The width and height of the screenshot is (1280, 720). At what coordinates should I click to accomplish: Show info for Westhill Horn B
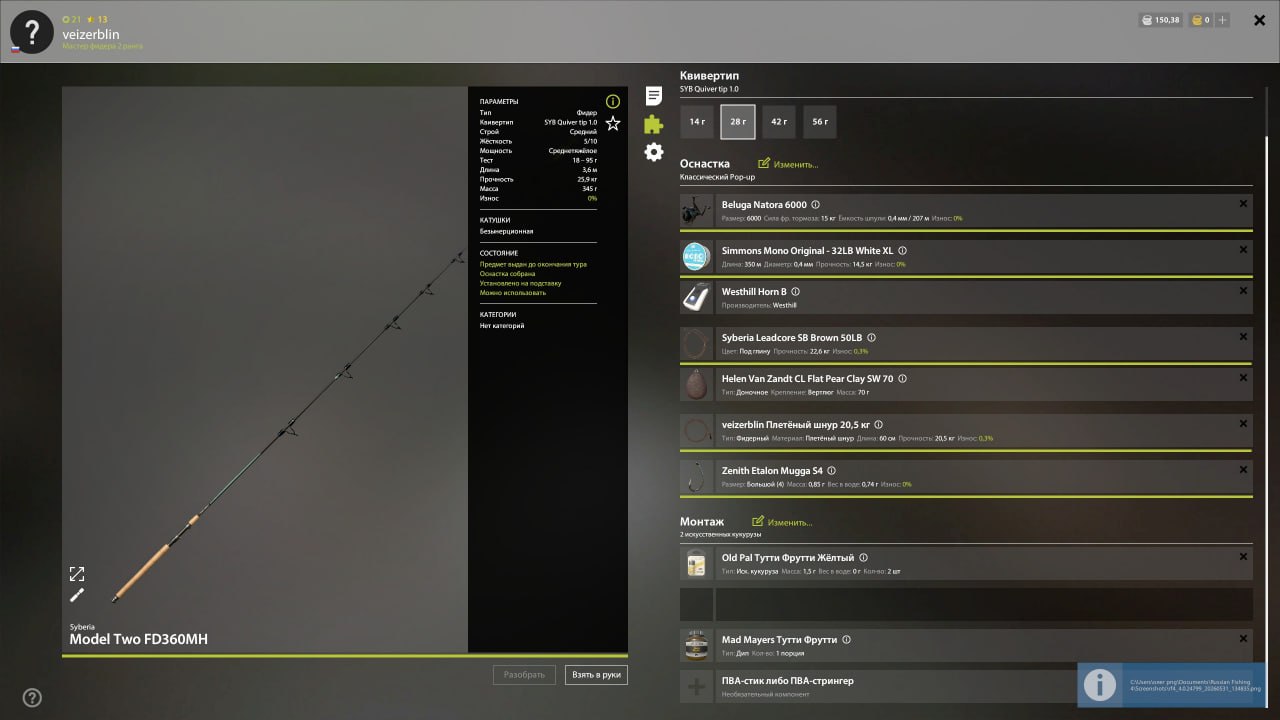[796, 292]
